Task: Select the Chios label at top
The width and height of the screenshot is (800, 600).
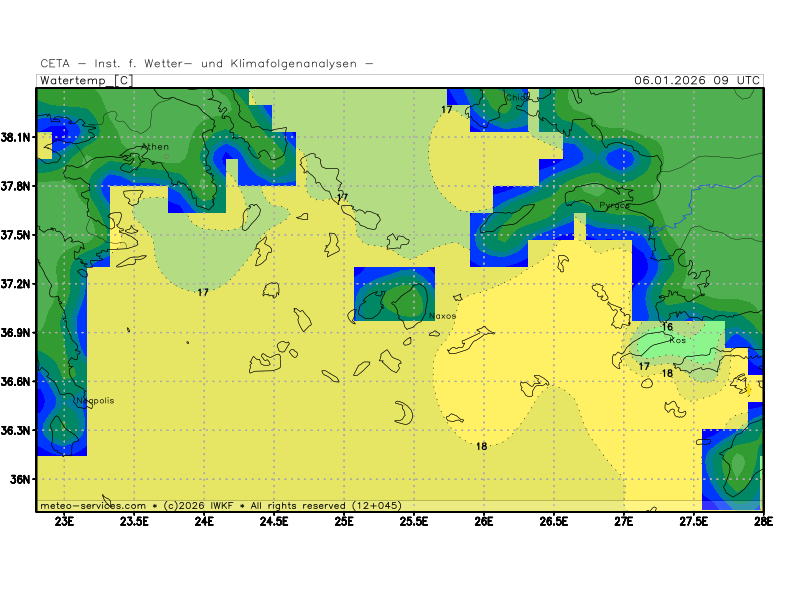Action: [517, 98]
